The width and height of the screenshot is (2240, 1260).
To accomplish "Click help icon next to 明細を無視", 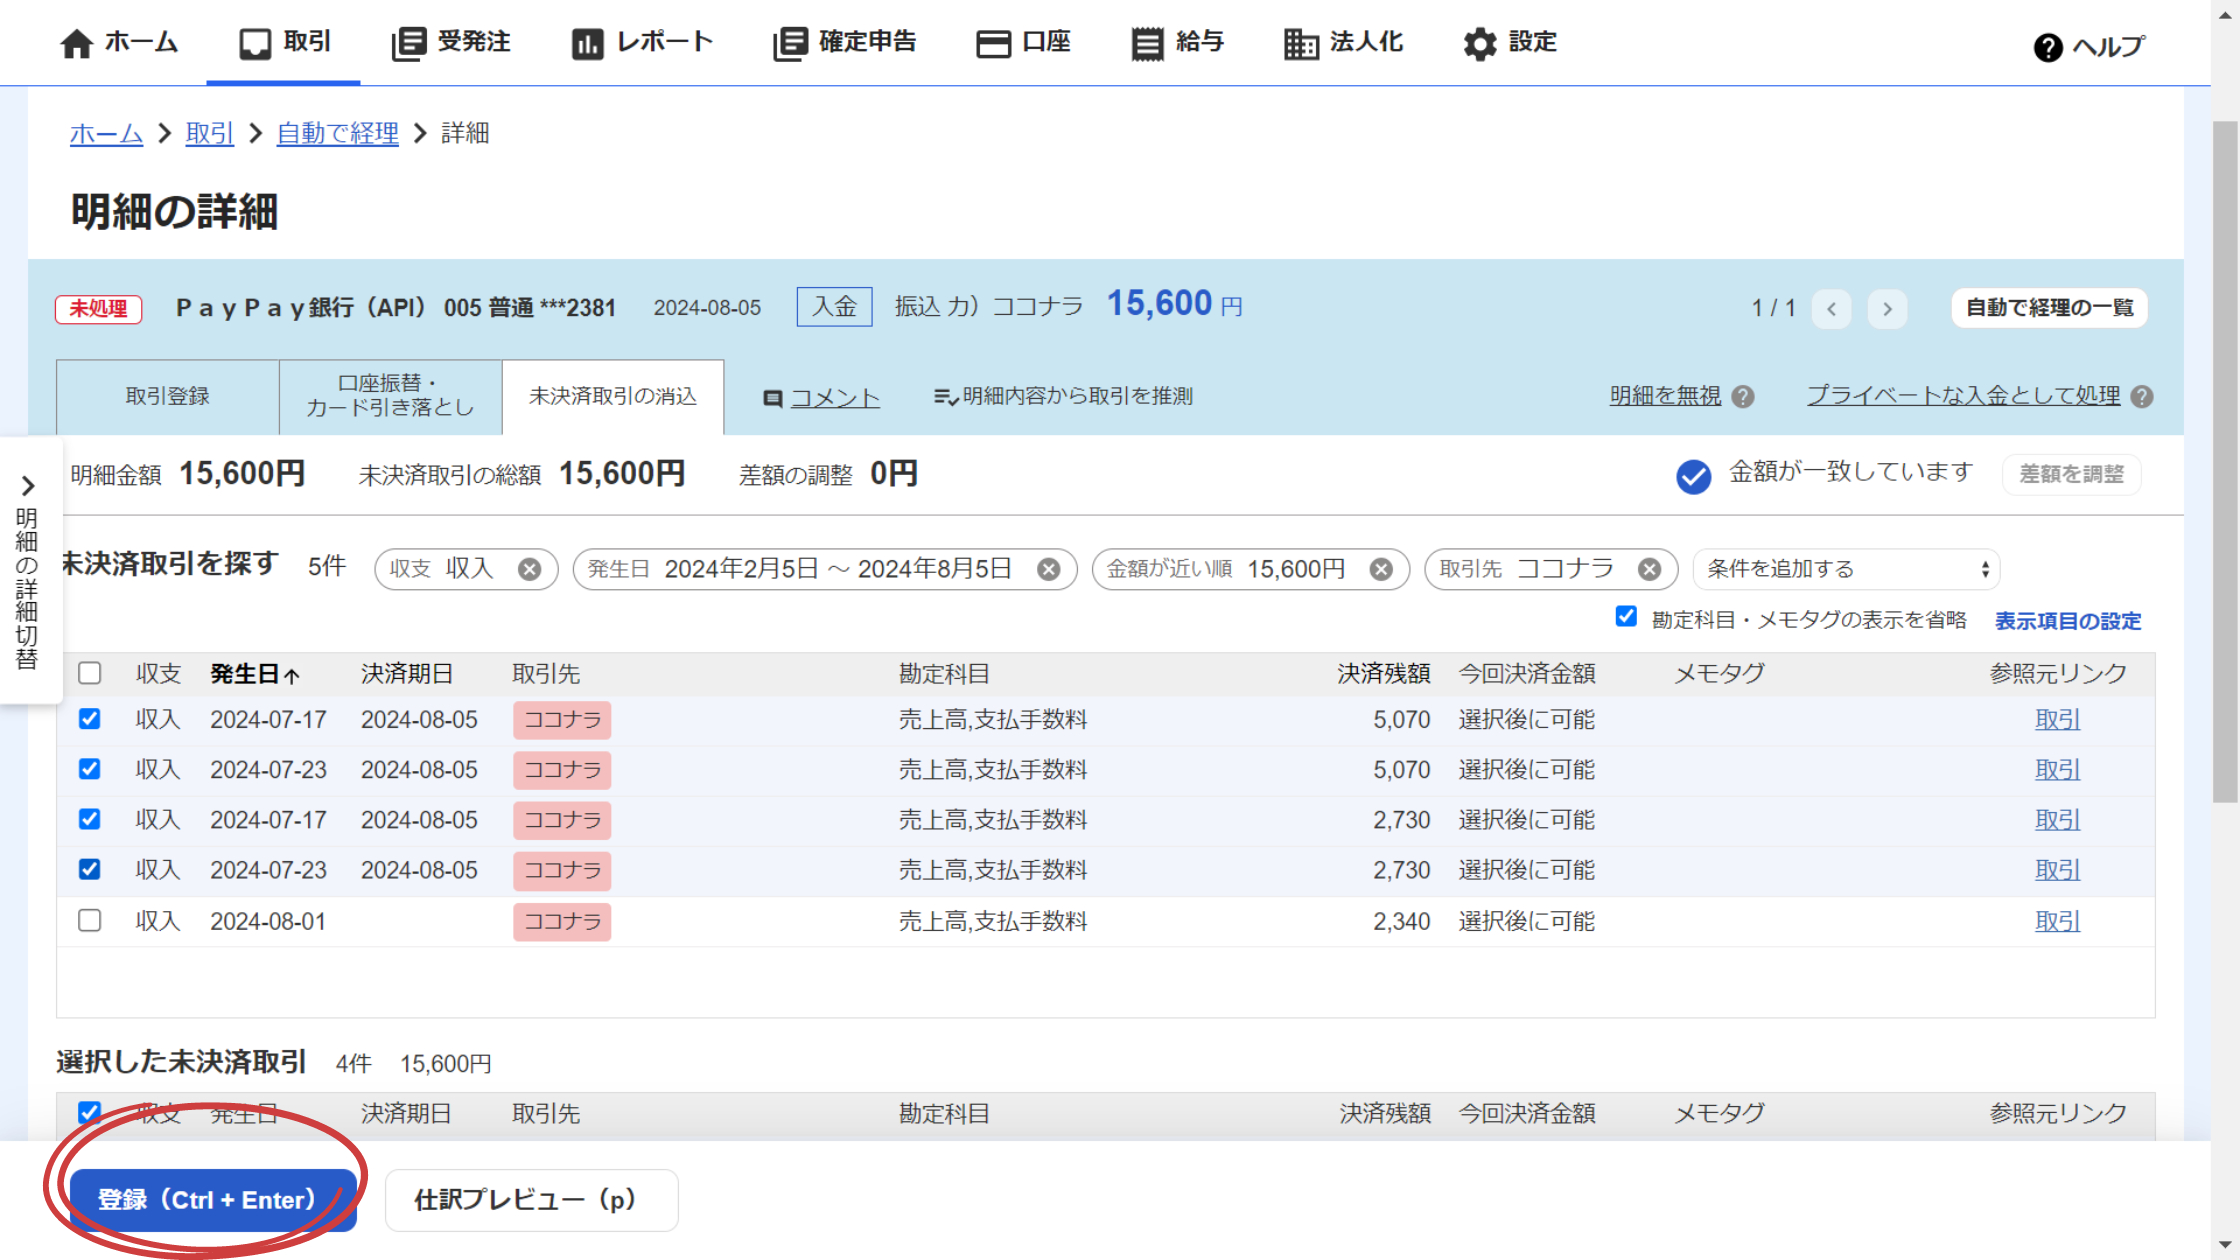I will (x=1743, y=397).
